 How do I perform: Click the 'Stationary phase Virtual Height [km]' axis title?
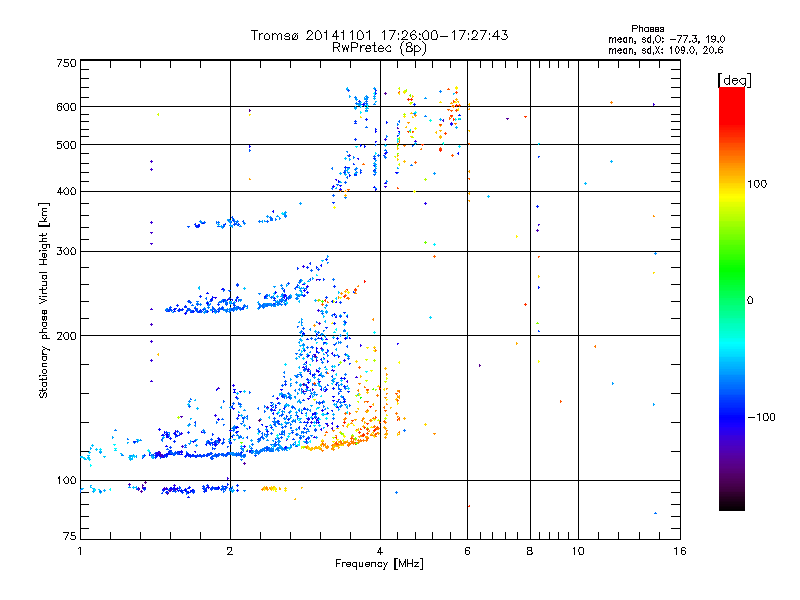coord(43,300)
